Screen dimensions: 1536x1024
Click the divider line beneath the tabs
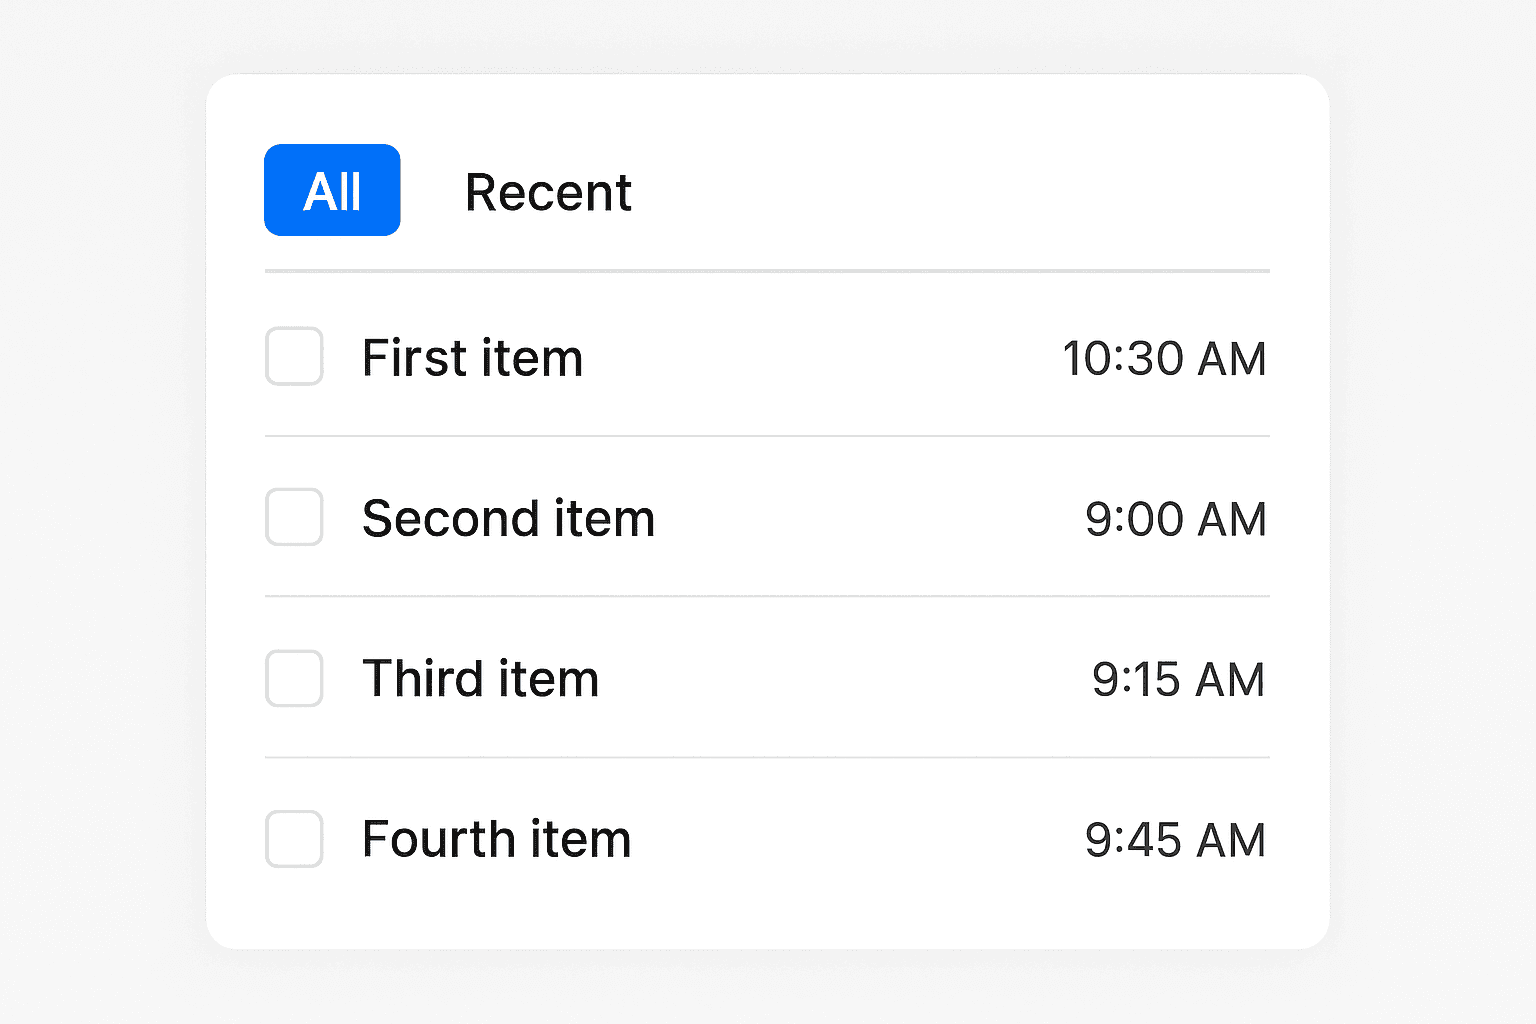coord(767,271)
